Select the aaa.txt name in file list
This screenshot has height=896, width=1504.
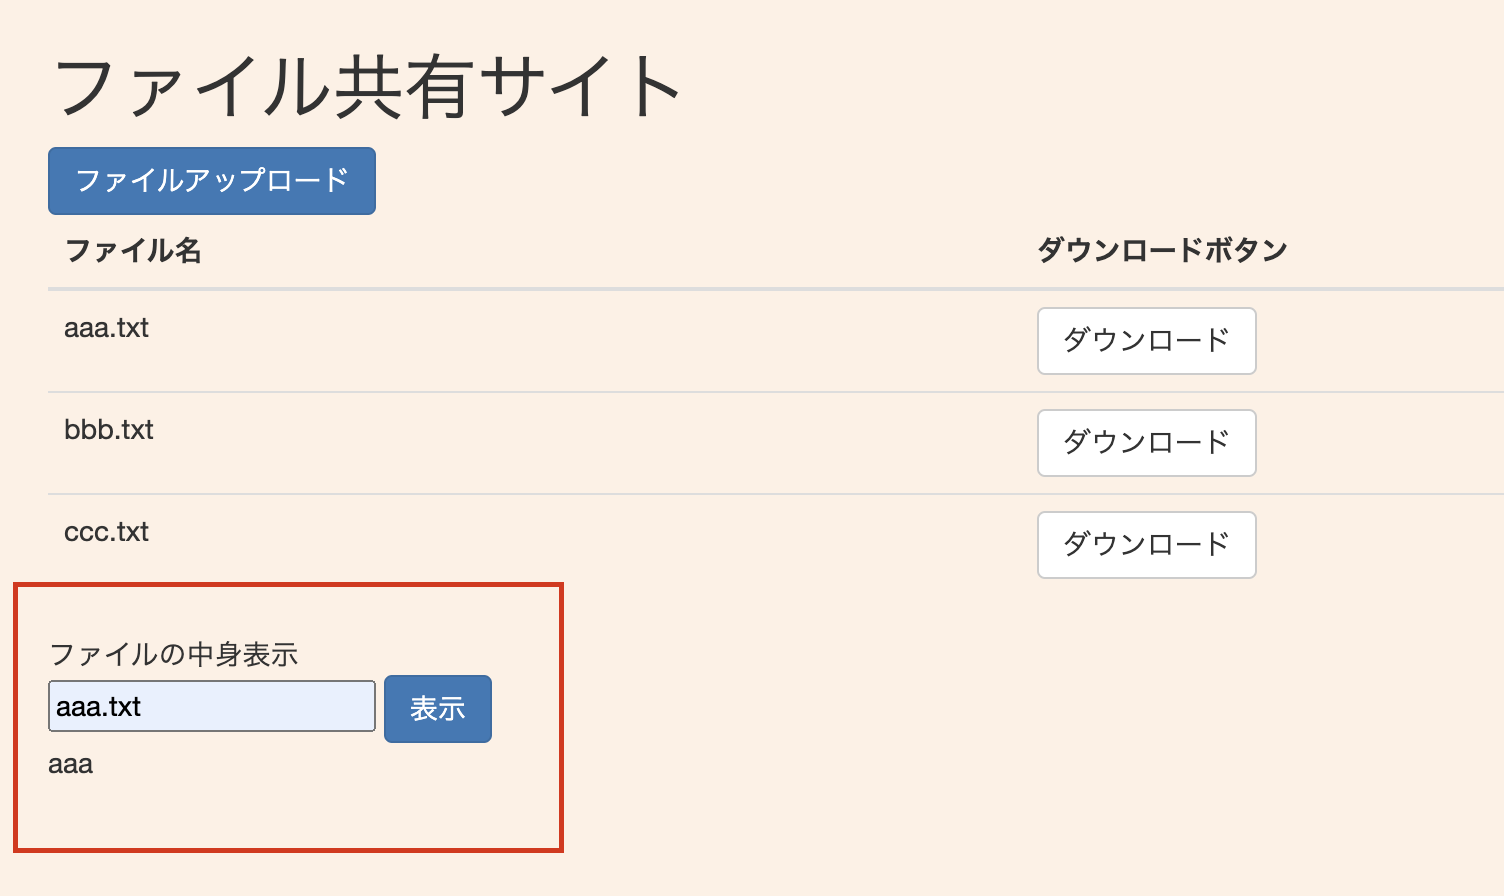pyautogui.click(x=106, y=328)
